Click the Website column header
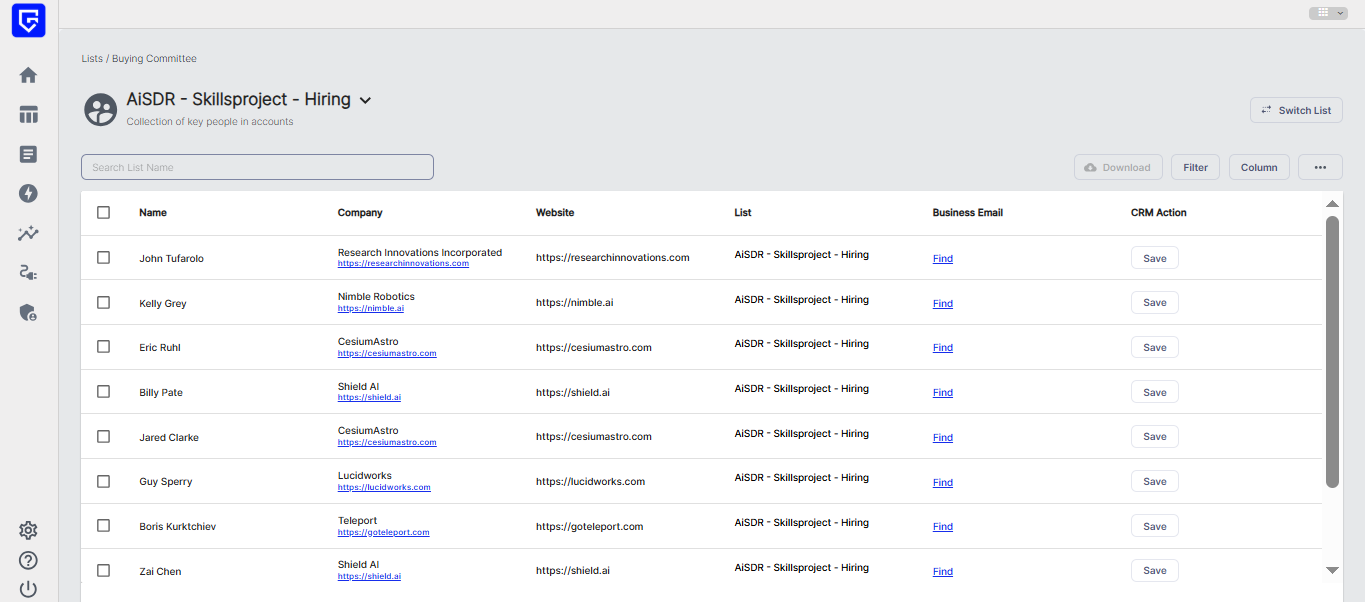 coord(555,213)
